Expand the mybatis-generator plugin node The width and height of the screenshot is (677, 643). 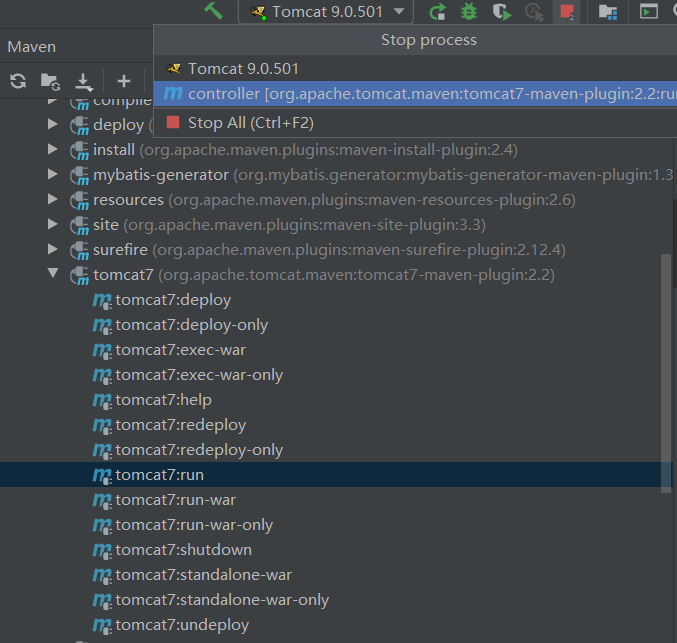(x=53, y=174)
